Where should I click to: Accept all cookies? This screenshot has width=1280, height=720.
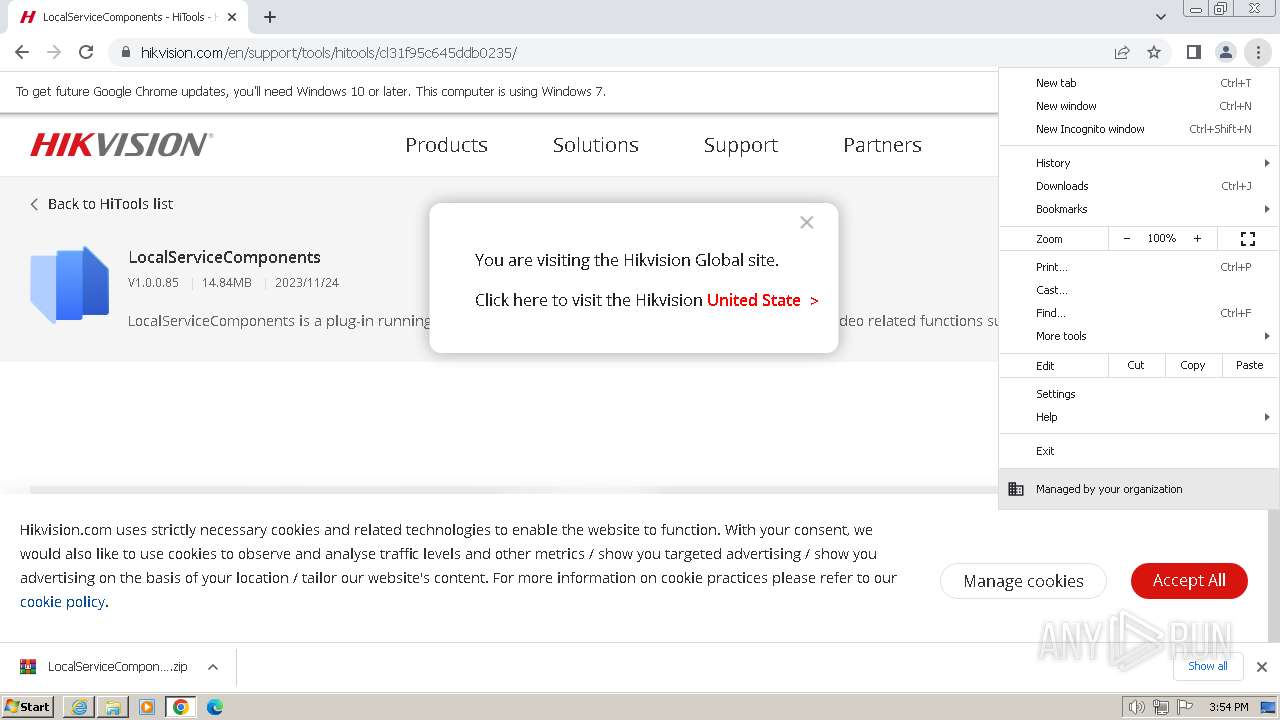pyautogui.click(x=1189, y=580)
